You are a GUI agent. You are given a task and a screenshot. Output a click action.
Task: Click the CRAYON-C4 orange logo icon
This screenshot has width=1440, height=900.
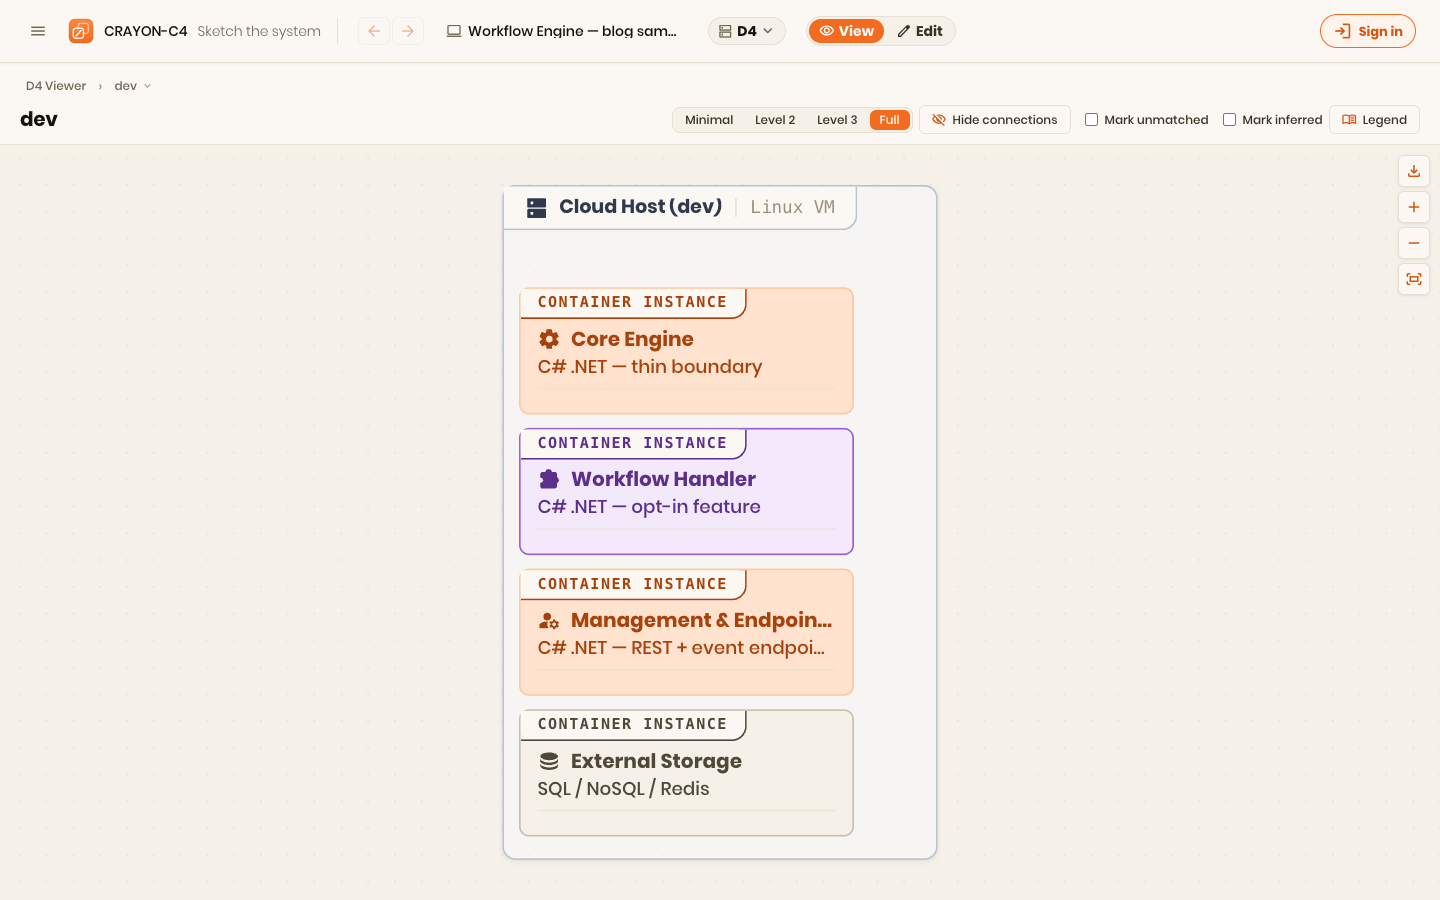pos(81,31)
